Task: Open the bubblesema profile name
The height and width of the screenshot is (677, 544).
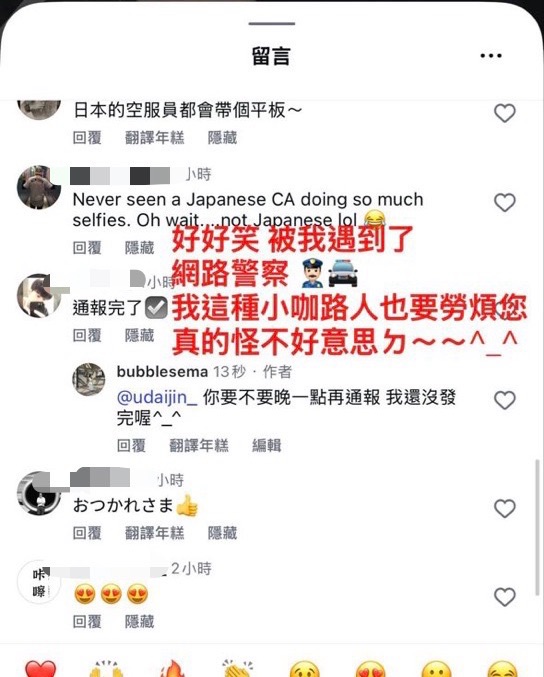Action: click(162, 372)
